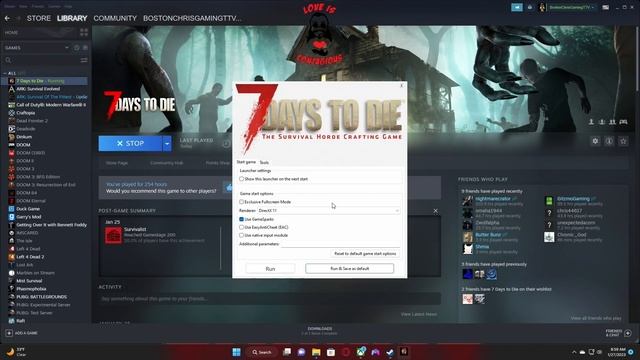Viewport: 640px width, 360px height.
Task: Open the game info icon beside the gear
Action: coord(609,141)
